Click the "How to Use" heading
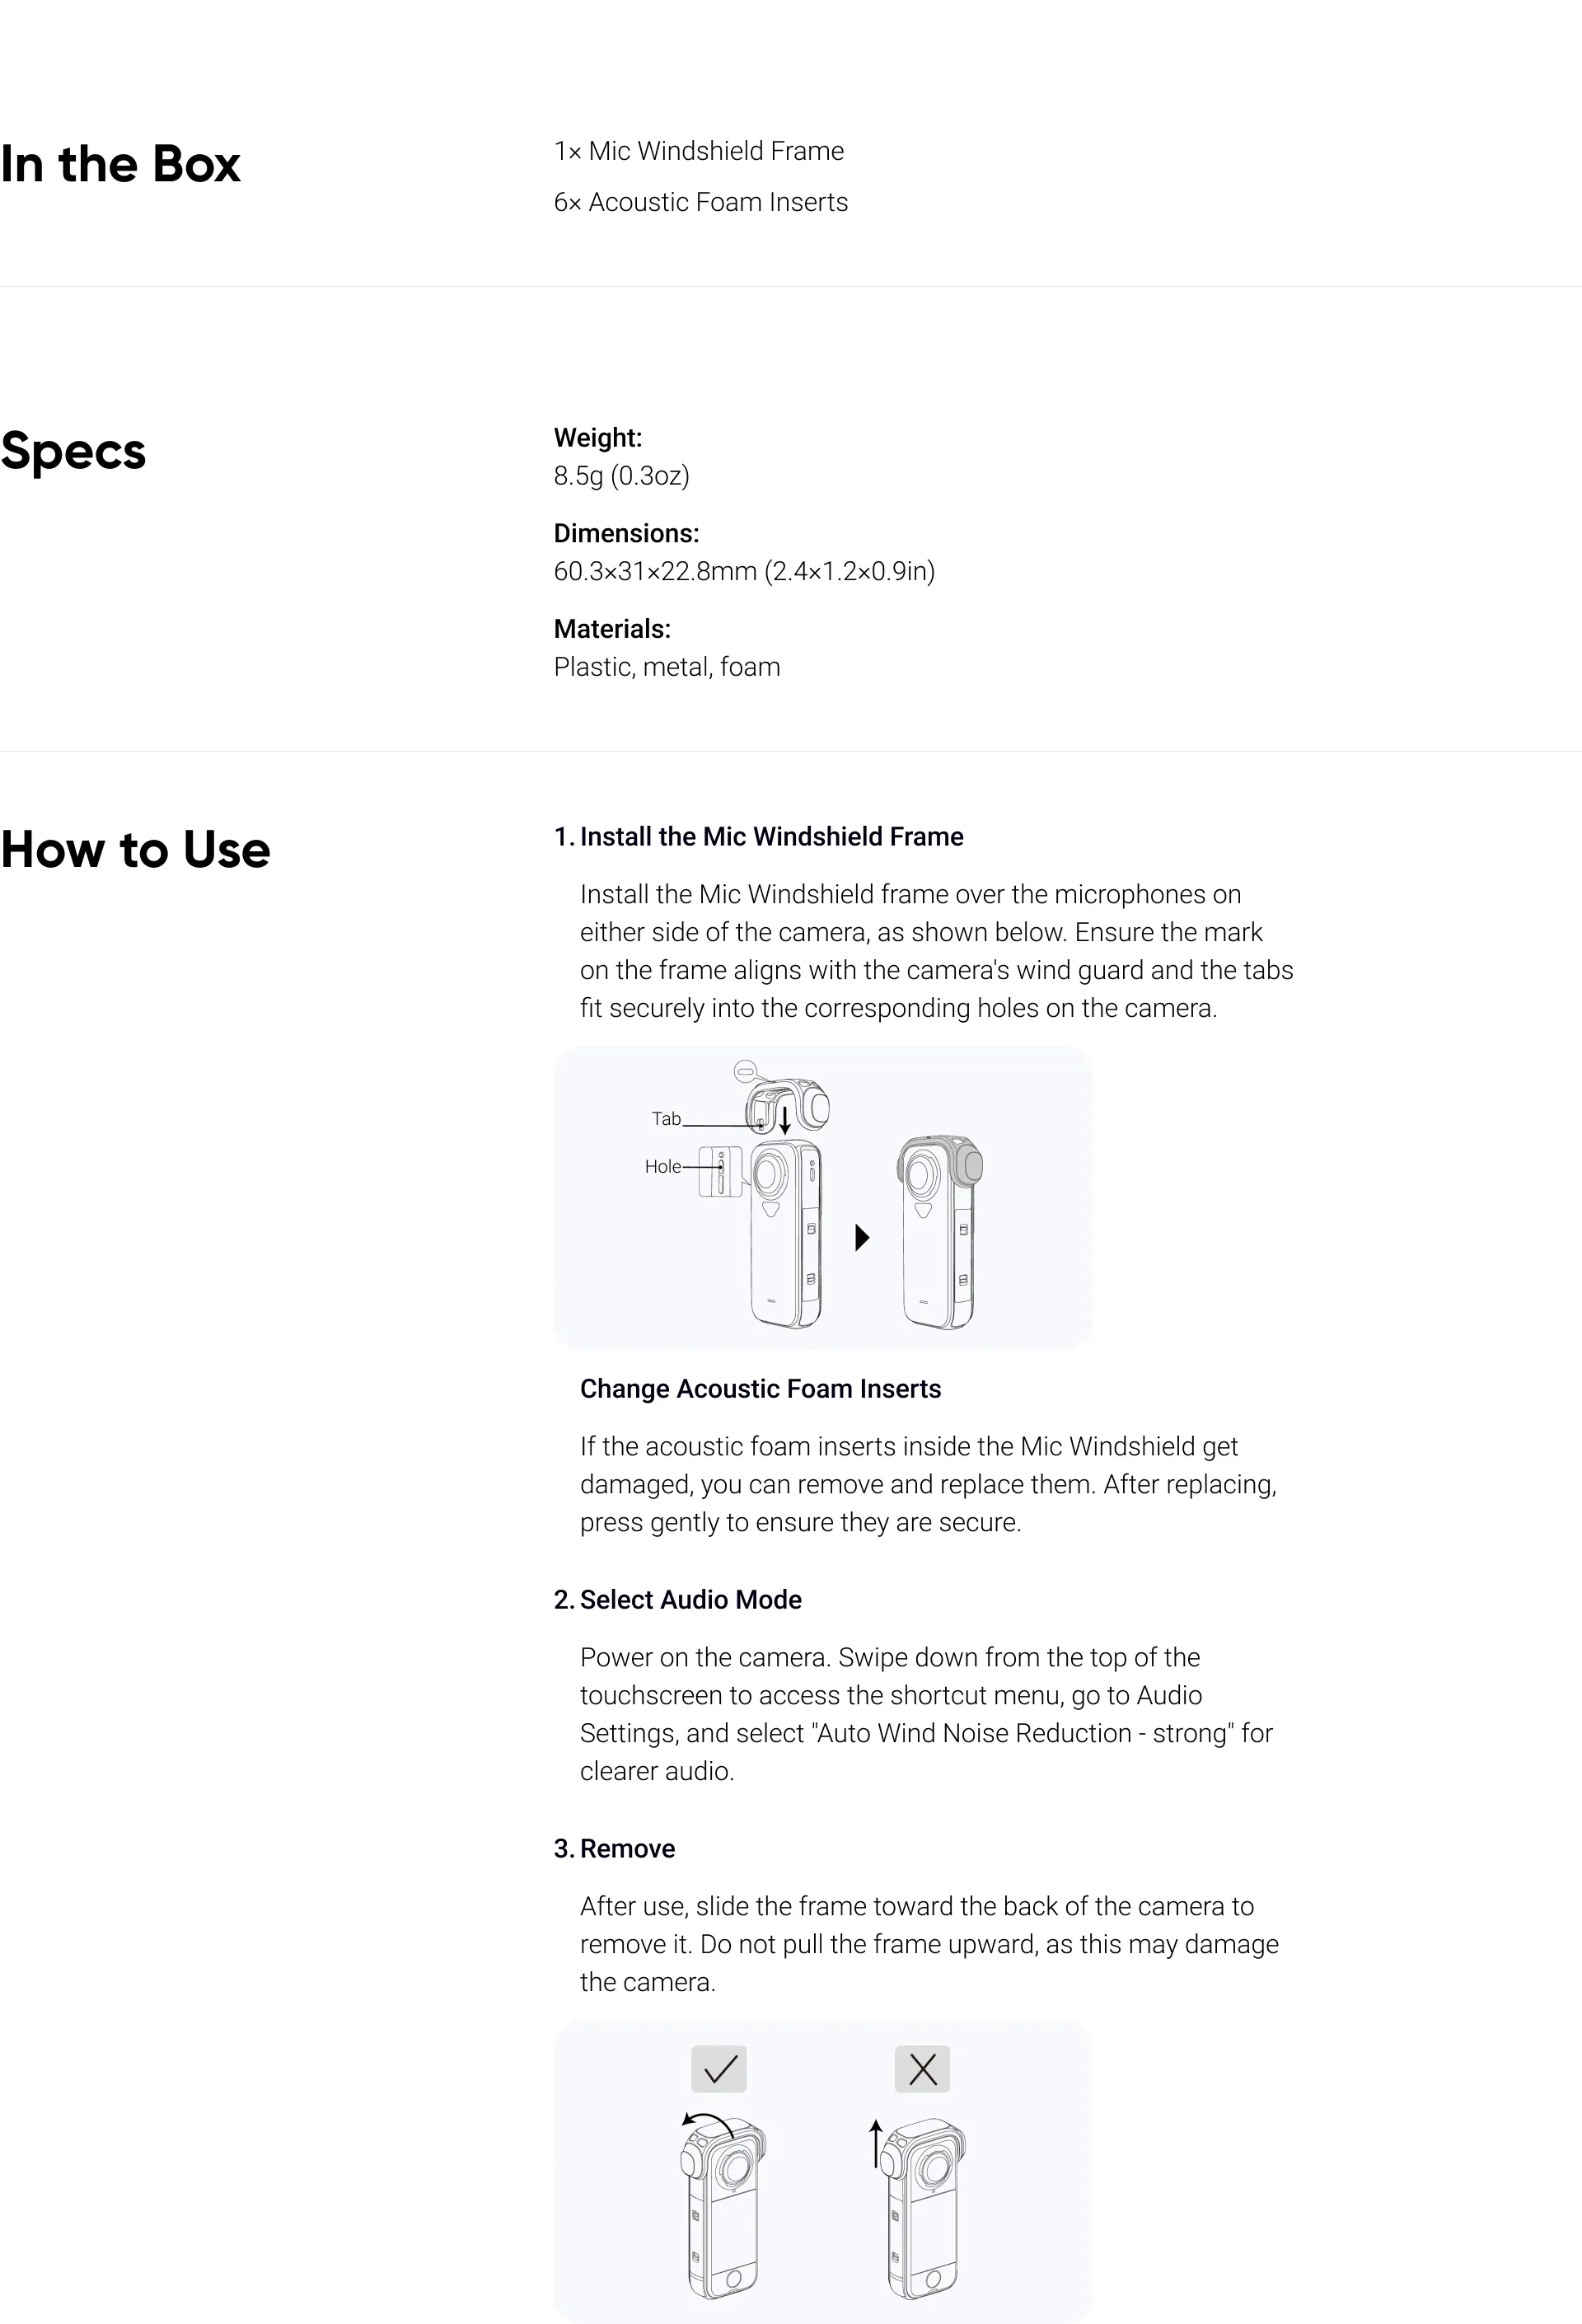1582x2324 pixels. pyautogui.click(x=136, y=850)
